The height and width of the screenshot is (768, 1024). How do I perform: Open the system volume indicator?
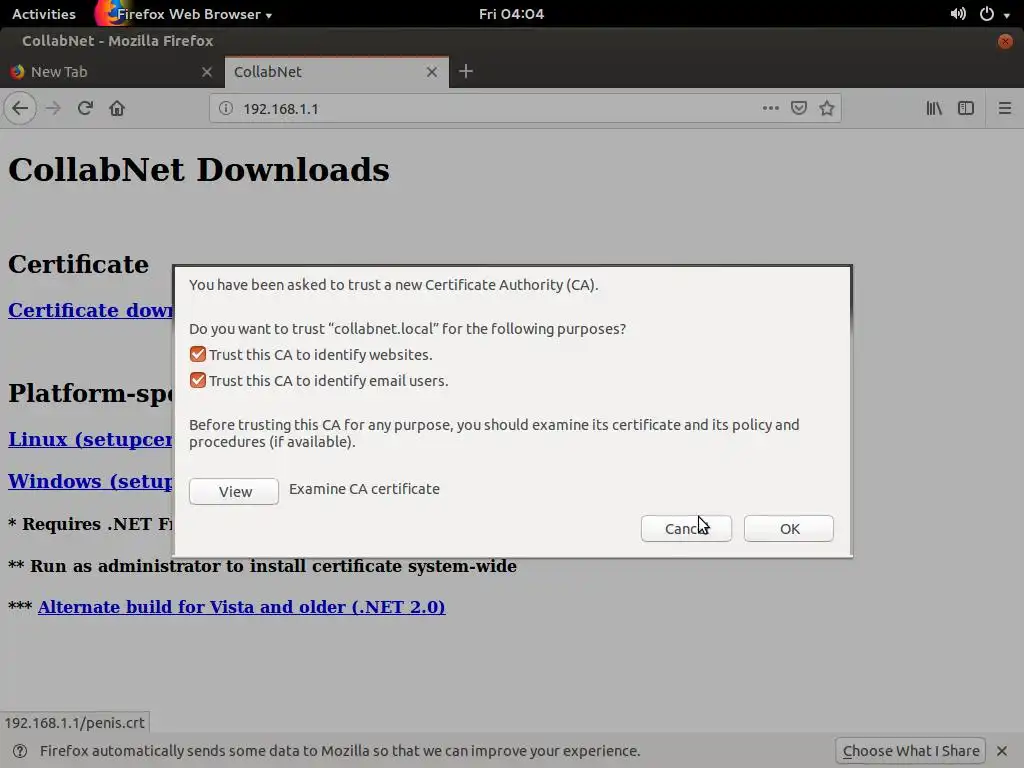(958, 14)
